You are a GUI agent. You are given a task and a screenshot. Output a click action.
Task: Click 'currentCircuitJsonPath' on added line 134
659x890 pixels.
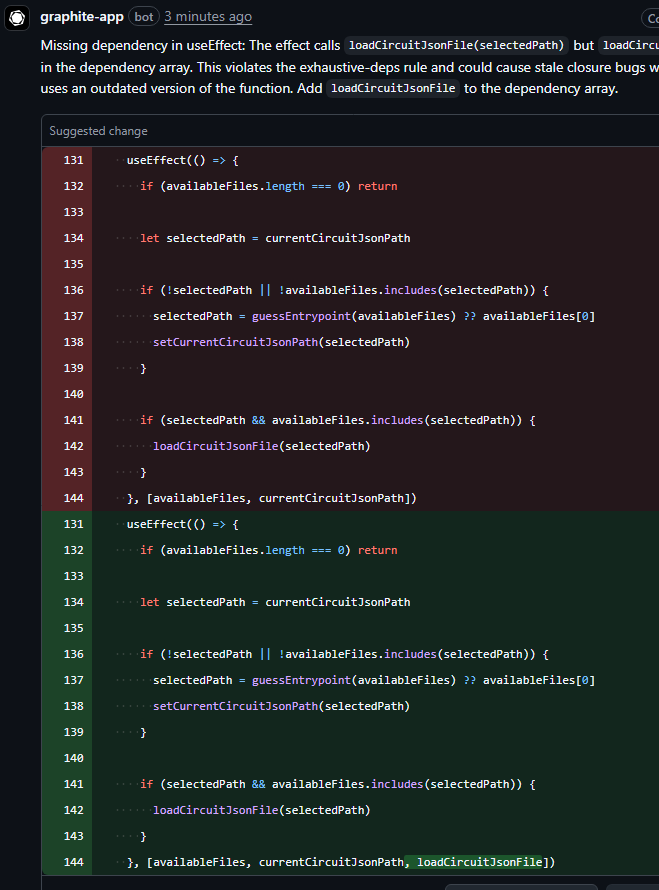tap(338, 602)
